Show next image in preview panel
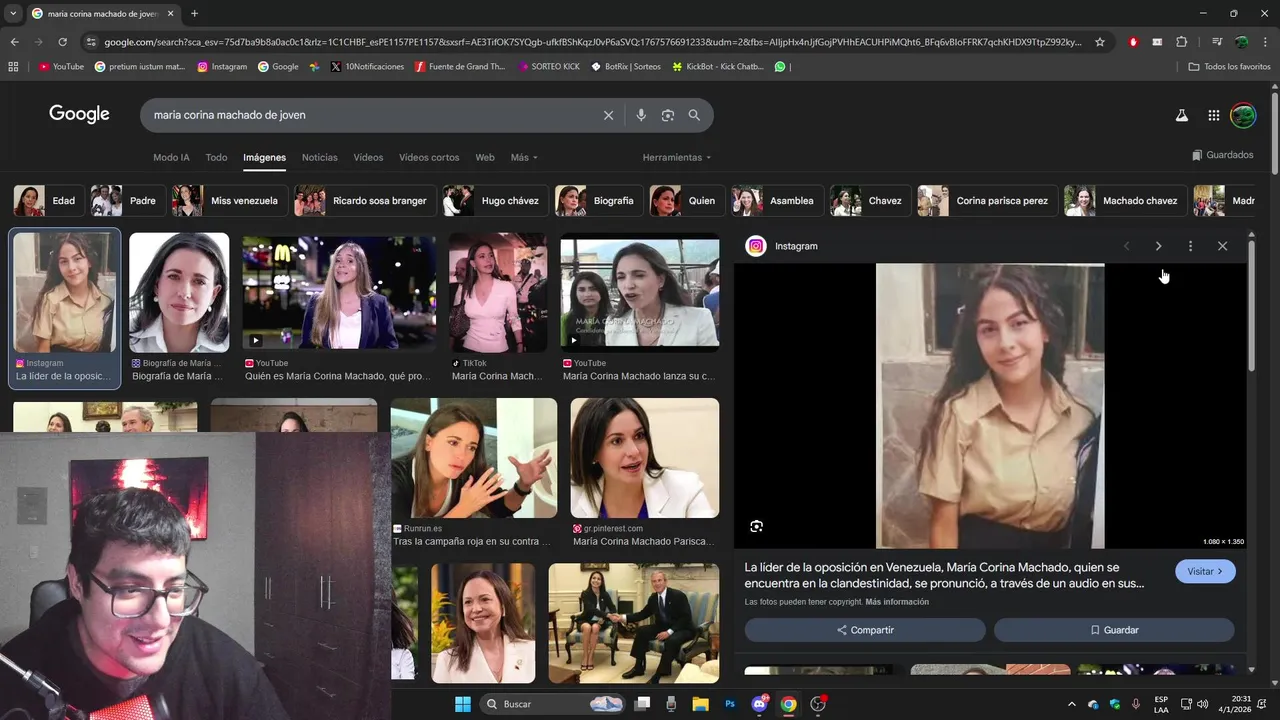Screen dimensions: 1280x720 coord(1158,246)
